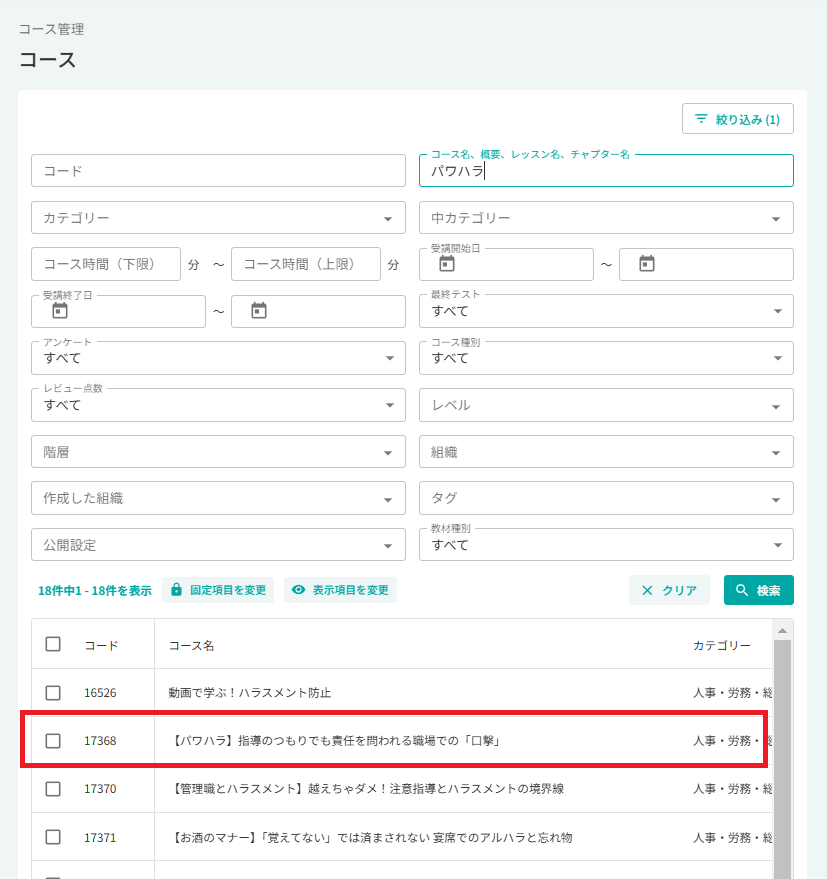Open course 【管理職とハラスメント】 row link
Image resolution: width=827 pixels, height=879 pixels.
point(367,789)
